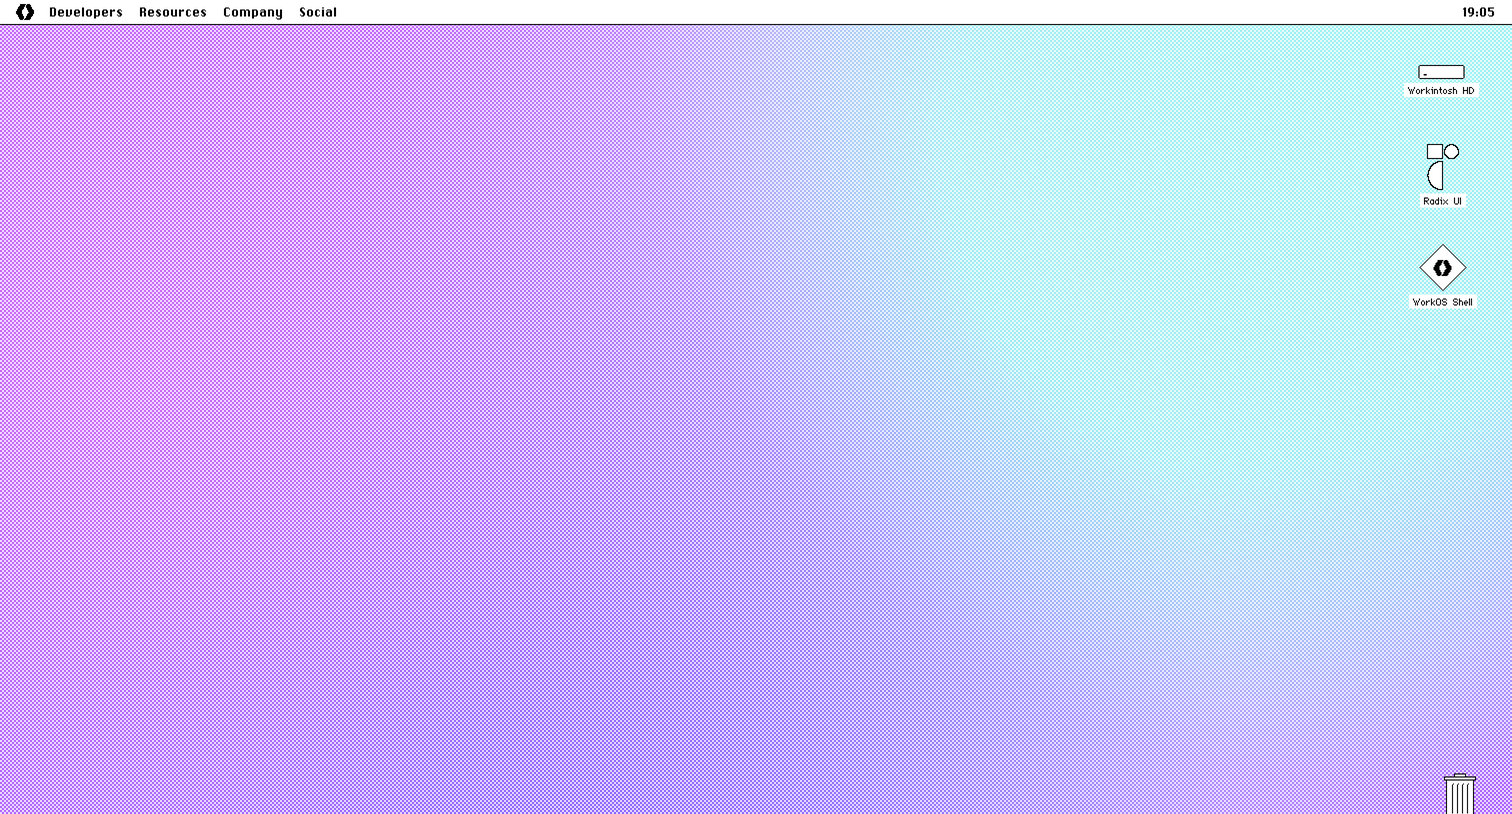Click the "Radix UI" label text
This screenshot has width=1512, height=814.
1442,201
